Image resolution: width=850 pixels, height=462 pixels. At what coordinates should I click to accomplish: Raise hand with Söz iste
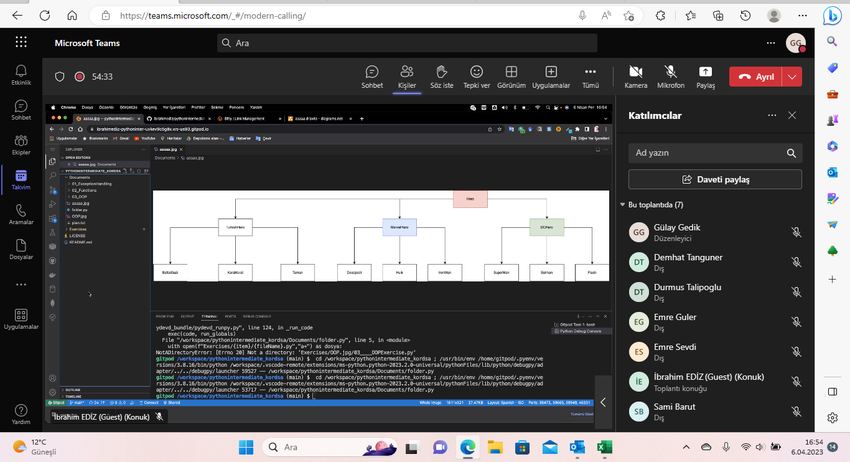pos(441,76)
